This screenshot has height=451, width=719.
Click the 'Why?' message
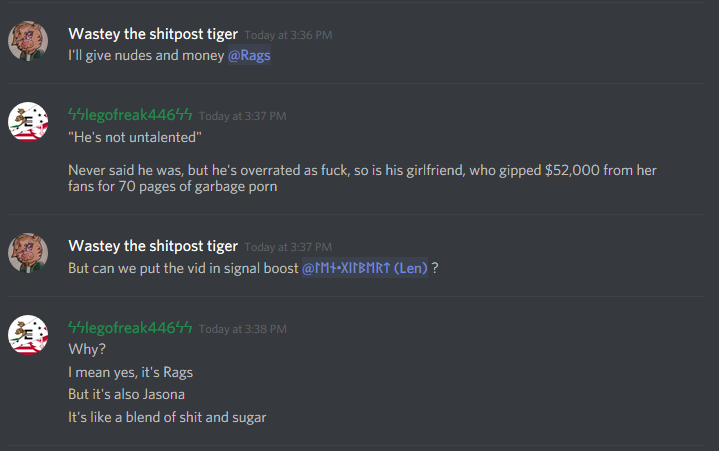click(87, 349)
